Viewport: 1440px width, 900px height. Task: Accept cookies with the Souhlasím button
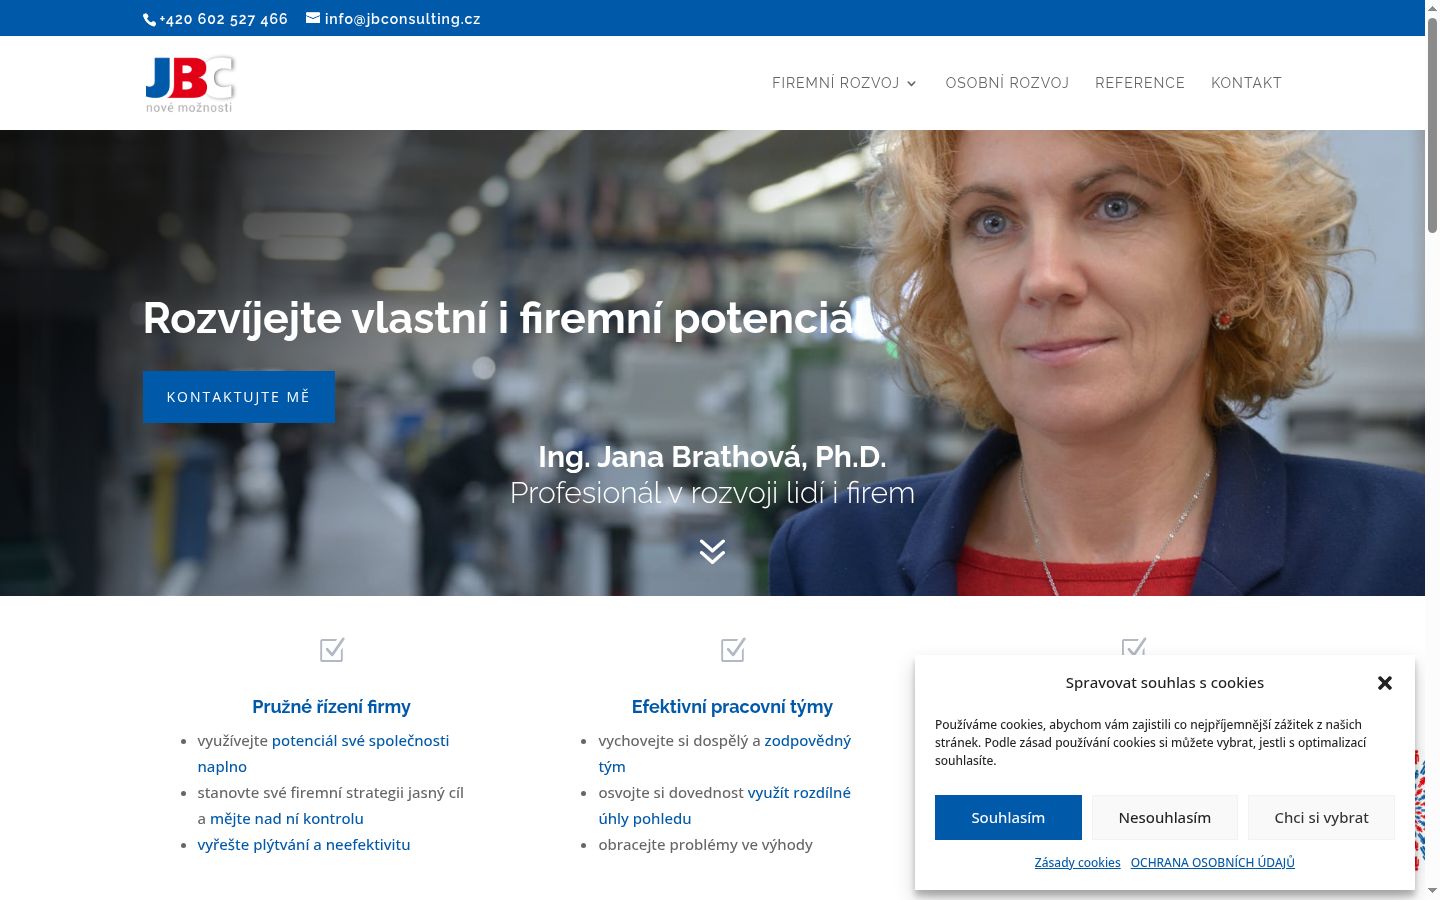click(x=1008, y=818)
